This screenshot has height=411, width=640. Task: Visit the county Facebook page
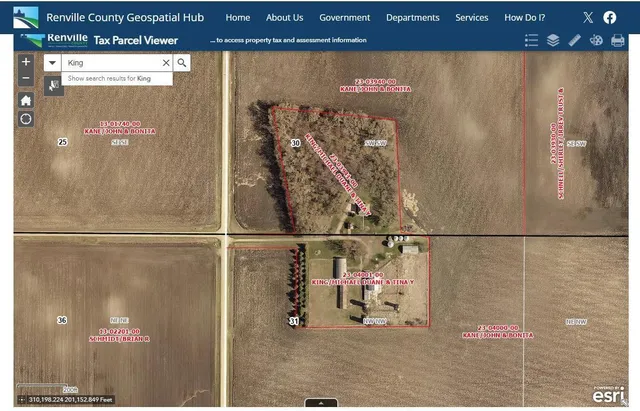pyautogui.click(x=610, y=17)
